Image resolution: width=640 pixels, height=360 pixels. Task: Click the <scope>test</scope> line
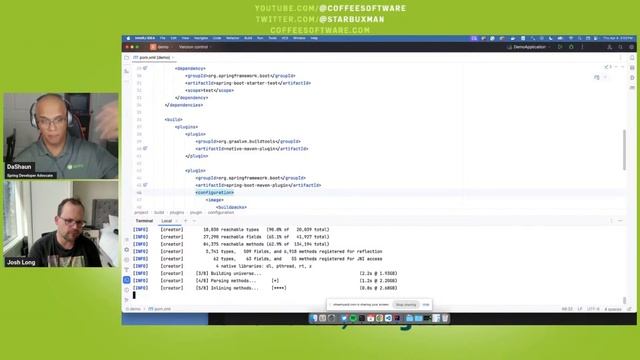click(209, 90)
